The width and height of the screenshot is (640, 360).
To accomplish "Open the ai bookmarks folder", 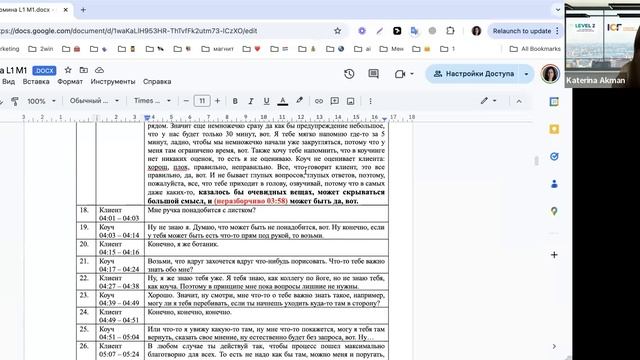I will click(362, 49).
